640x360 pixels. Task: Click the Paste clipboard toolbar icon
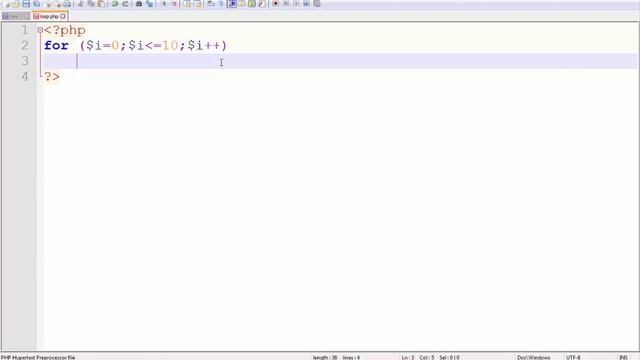coord(101,4)
